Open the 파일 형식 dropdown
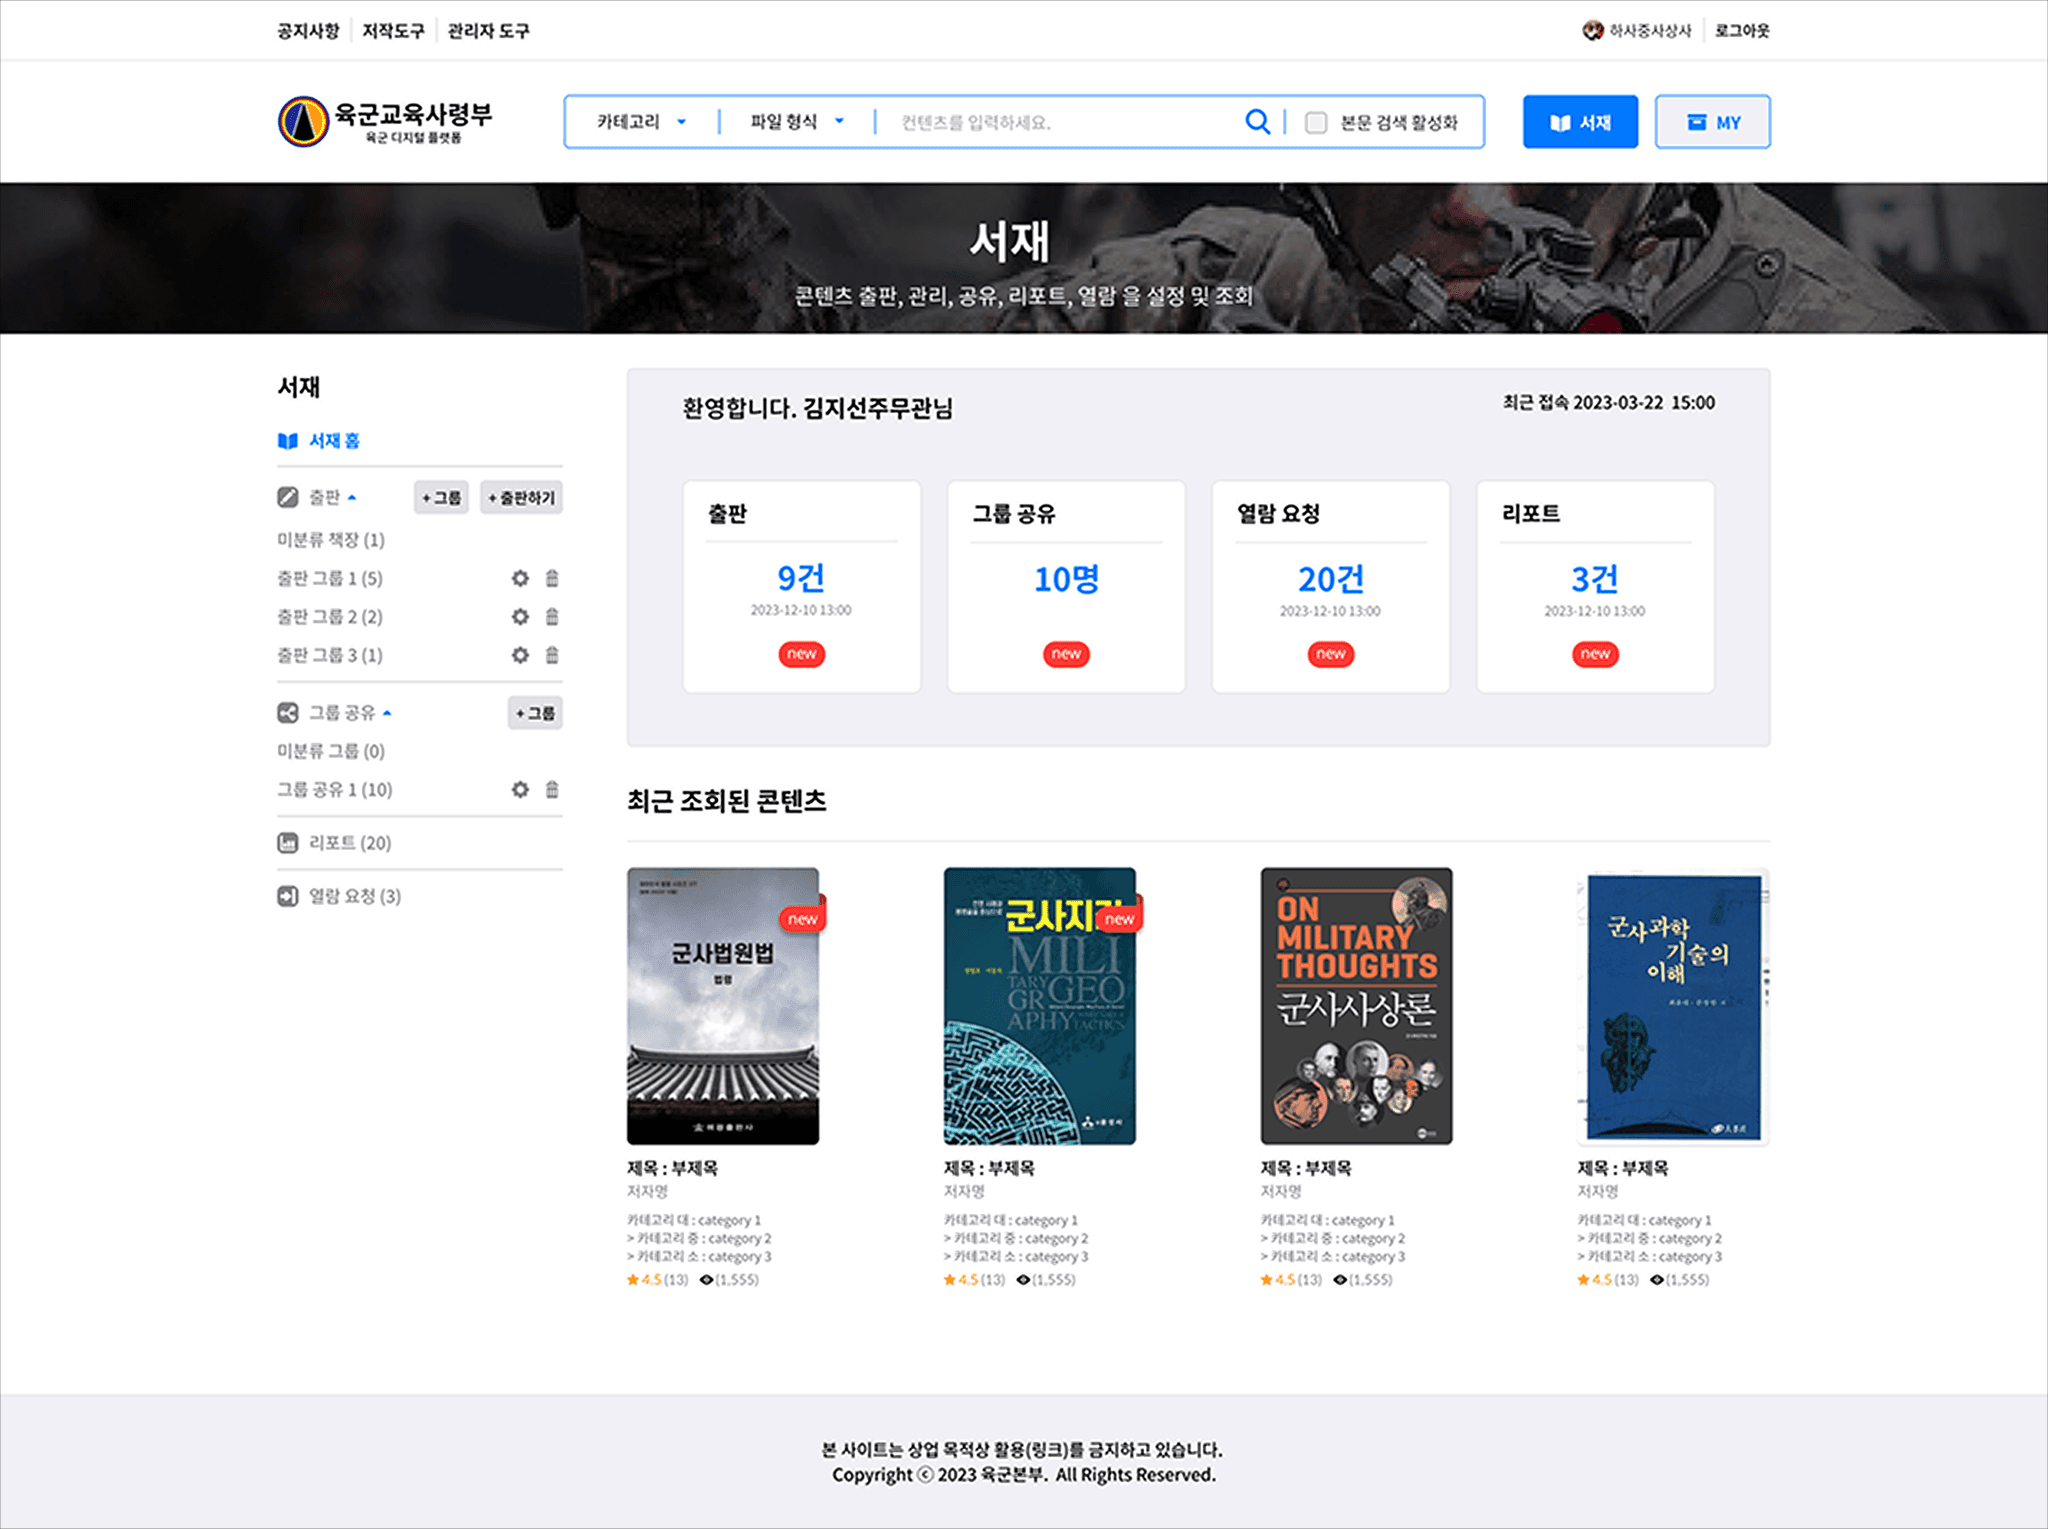The width and height of the screenshot is (2048, 1529). pos(797,122)
